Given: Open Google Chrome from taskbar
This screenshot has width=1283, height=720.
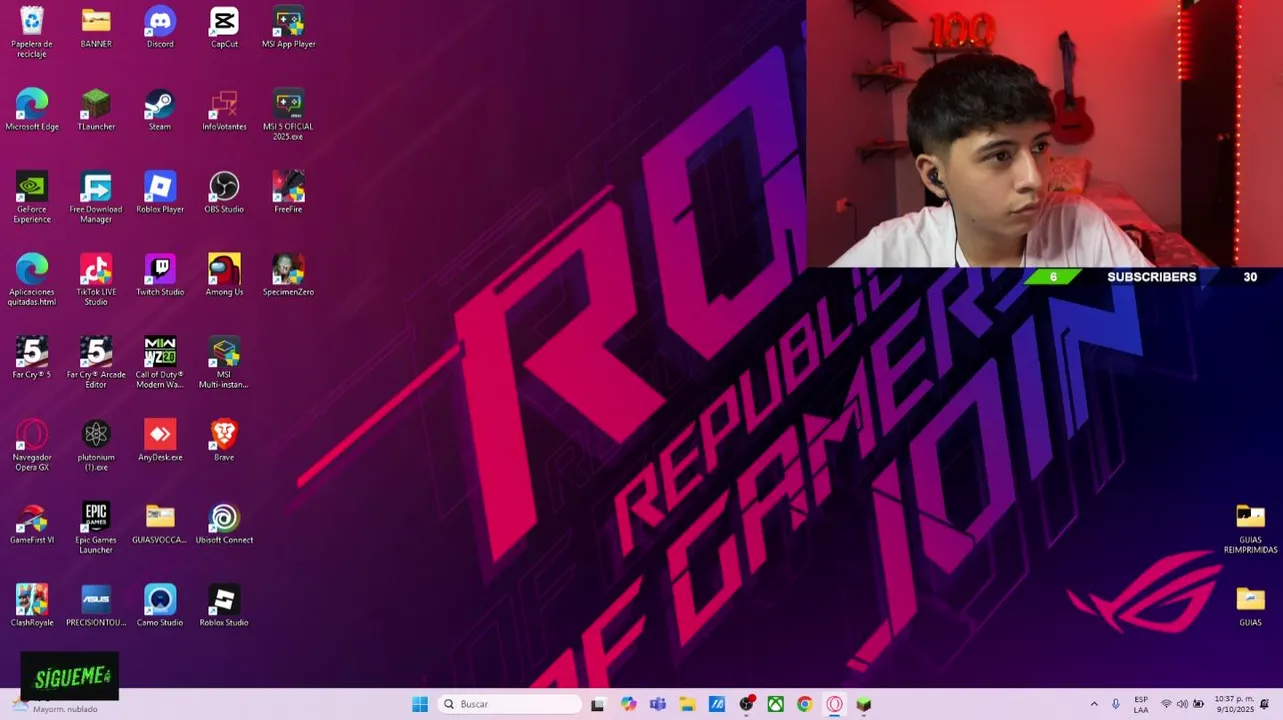Looking at the screenshot, I should point(804,704).
